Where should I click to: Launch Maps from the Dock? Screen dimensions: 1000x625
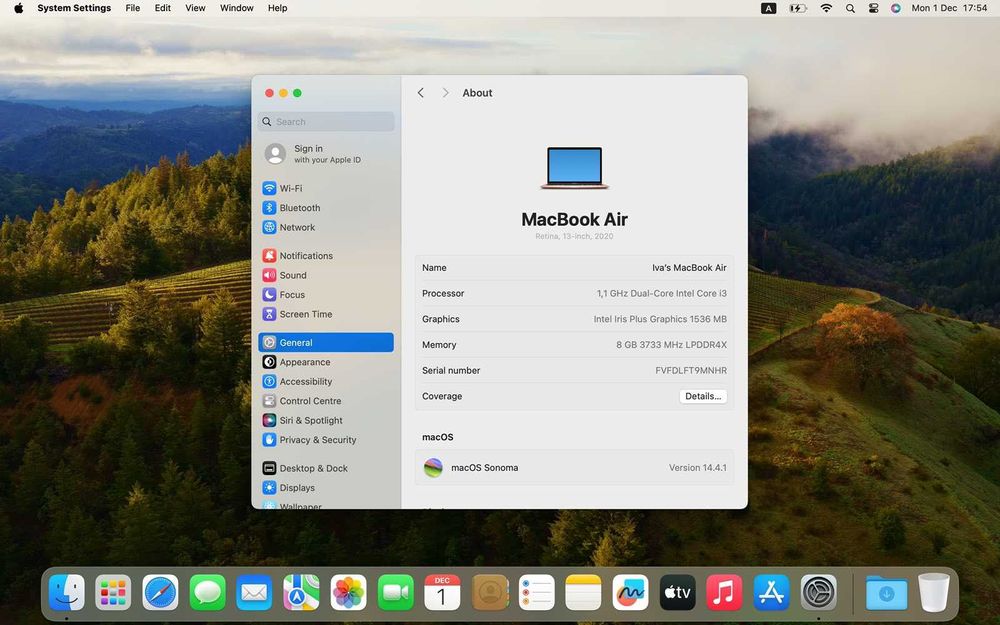[x=302, y=592]
